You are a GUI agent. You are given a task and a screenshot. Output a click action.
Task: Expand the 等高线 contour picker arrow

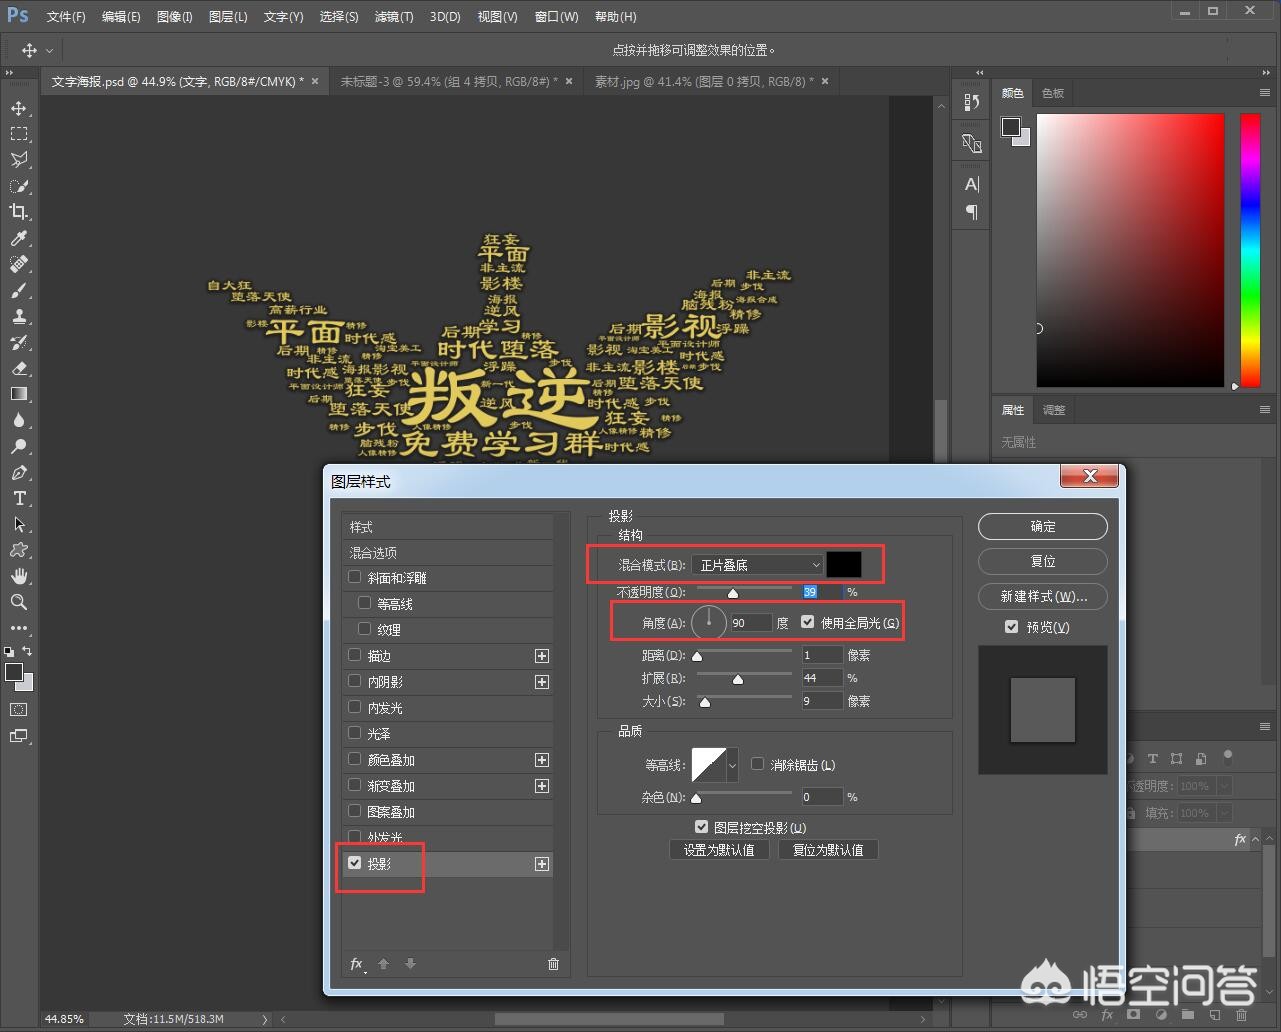(732, 766)
